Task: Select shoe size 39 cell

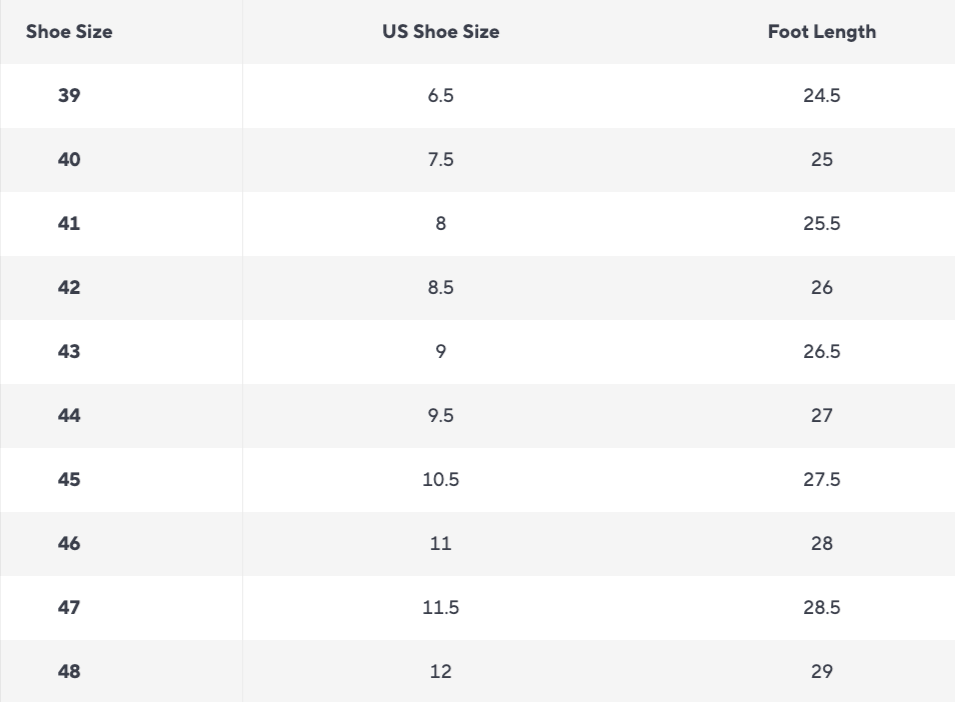Action: click(x=69, y=96)
